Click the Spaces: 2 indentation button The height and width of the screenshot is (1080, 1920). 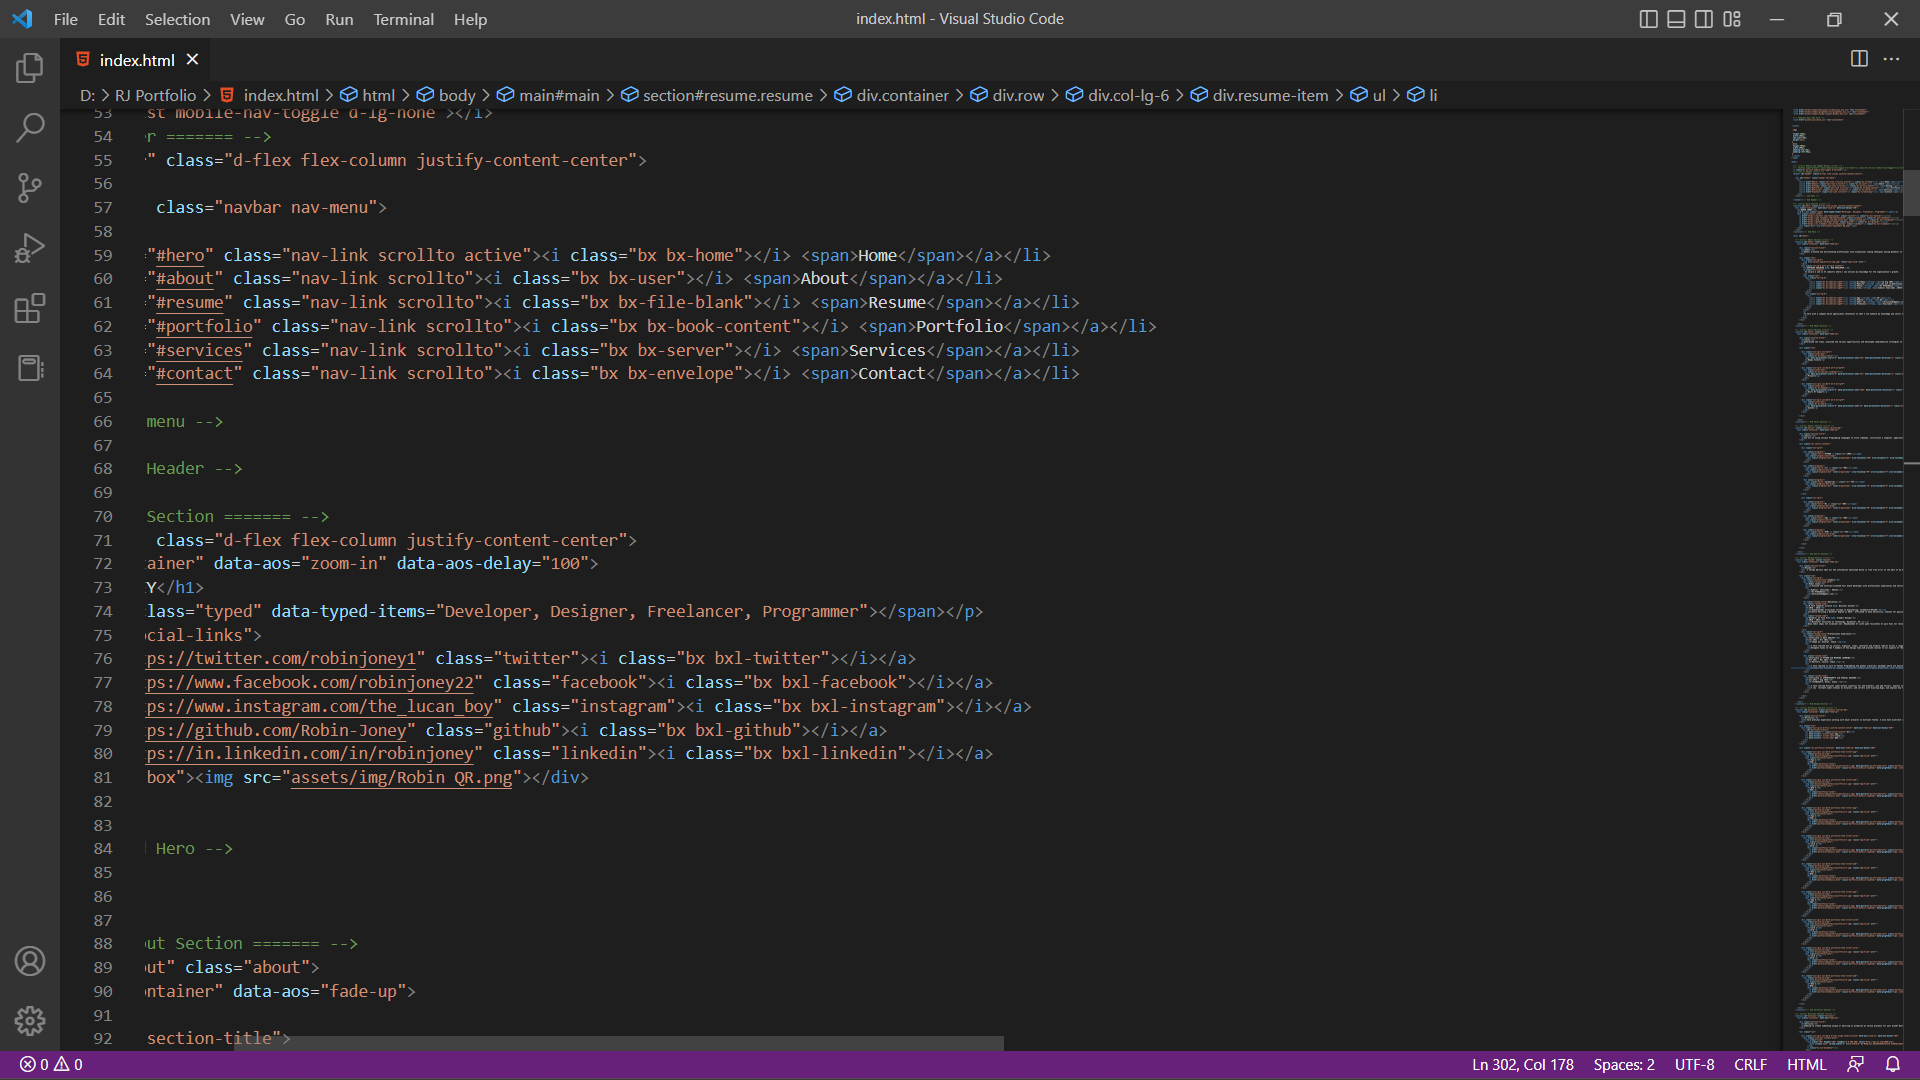coord(1624,1064)
